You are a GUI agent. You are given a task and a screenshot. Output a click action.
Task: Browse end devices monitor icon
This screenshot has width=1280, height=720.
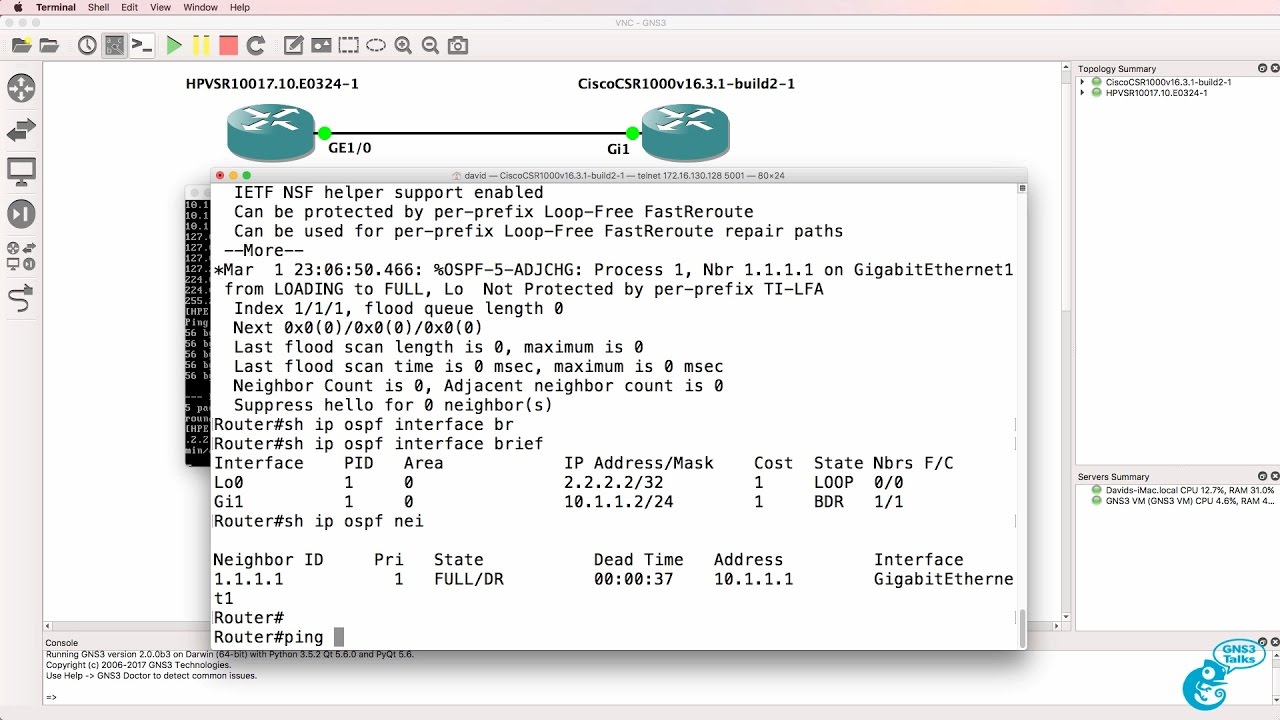point(21,171)
